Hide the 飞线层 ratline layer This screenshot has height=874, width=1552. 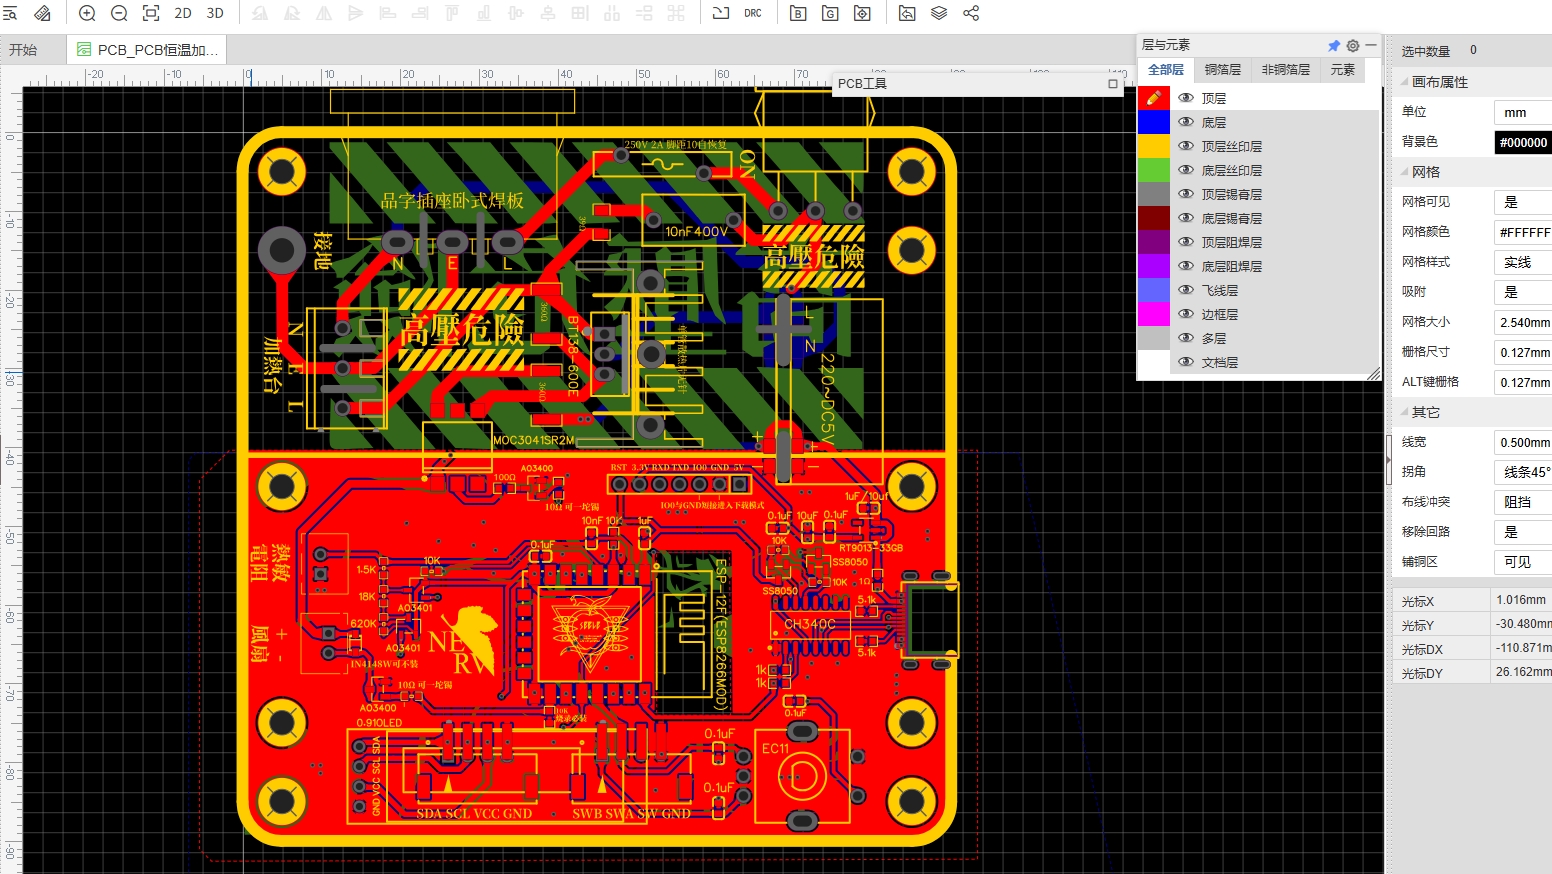click(x=1186, y=290)
